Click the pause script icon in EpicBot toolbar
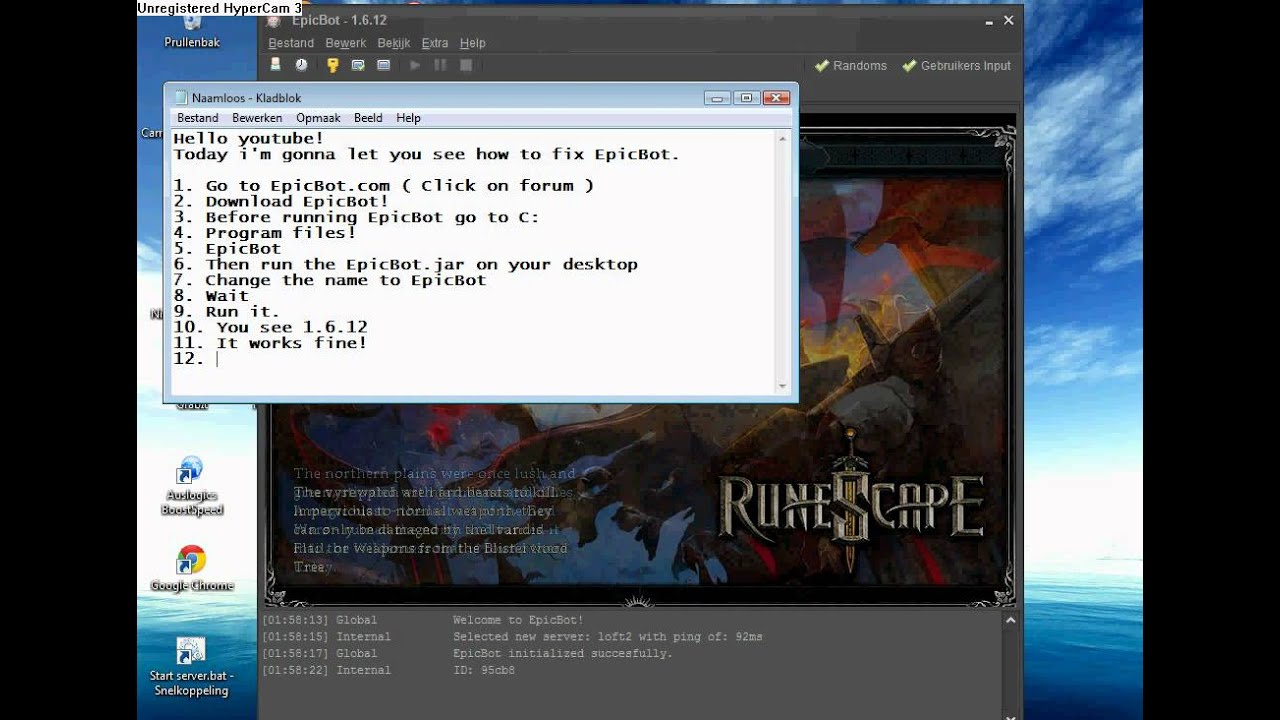The width and height of the screenshot is (1280, 720). coord(440,65)
